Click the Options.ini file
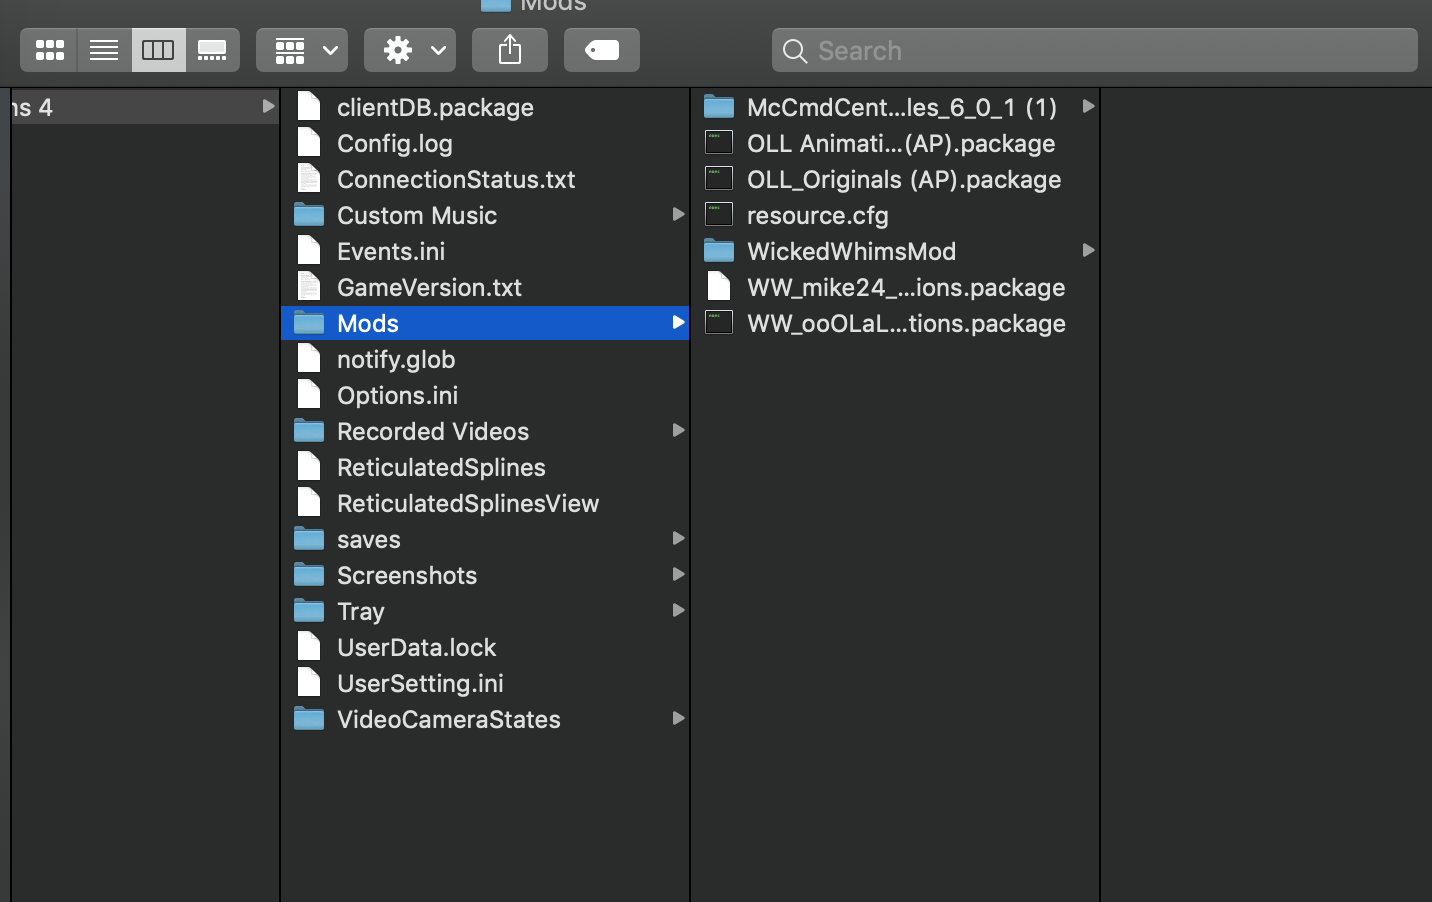This screenshot has width=1432, height=902. pos(398,395)
